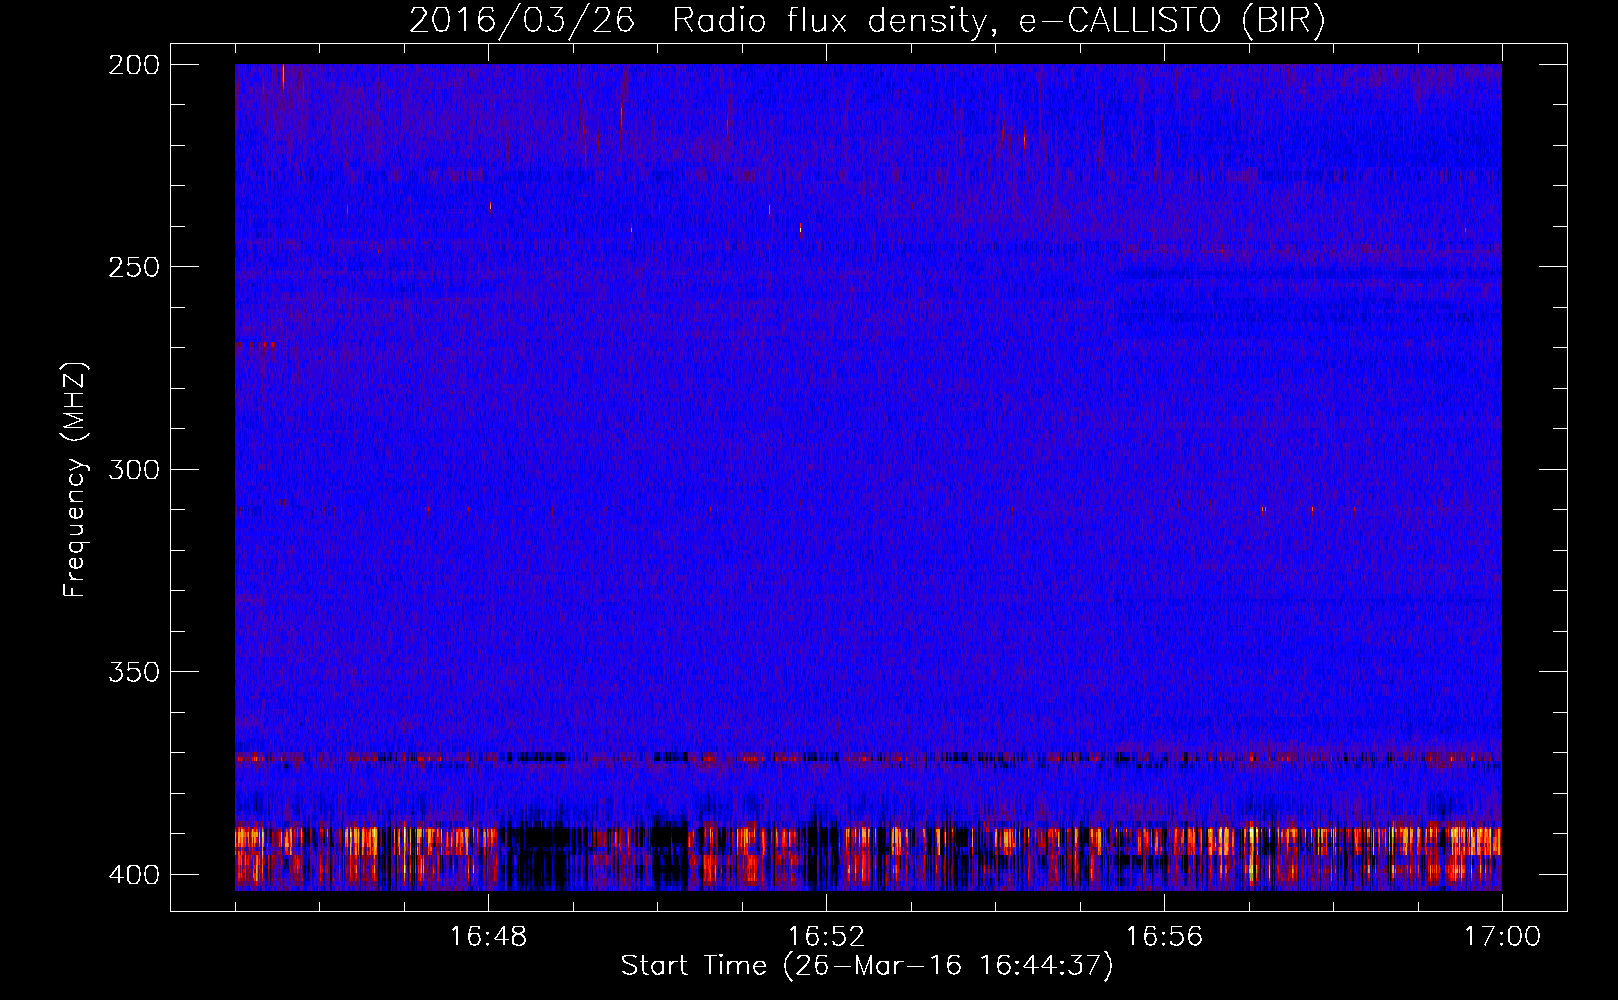This screenshot has width=1618, height=1000.
Task: Click the plot title 'Radio flux density, e-CALLISTO (BIR)'
Action: click(x=999, y=21)
